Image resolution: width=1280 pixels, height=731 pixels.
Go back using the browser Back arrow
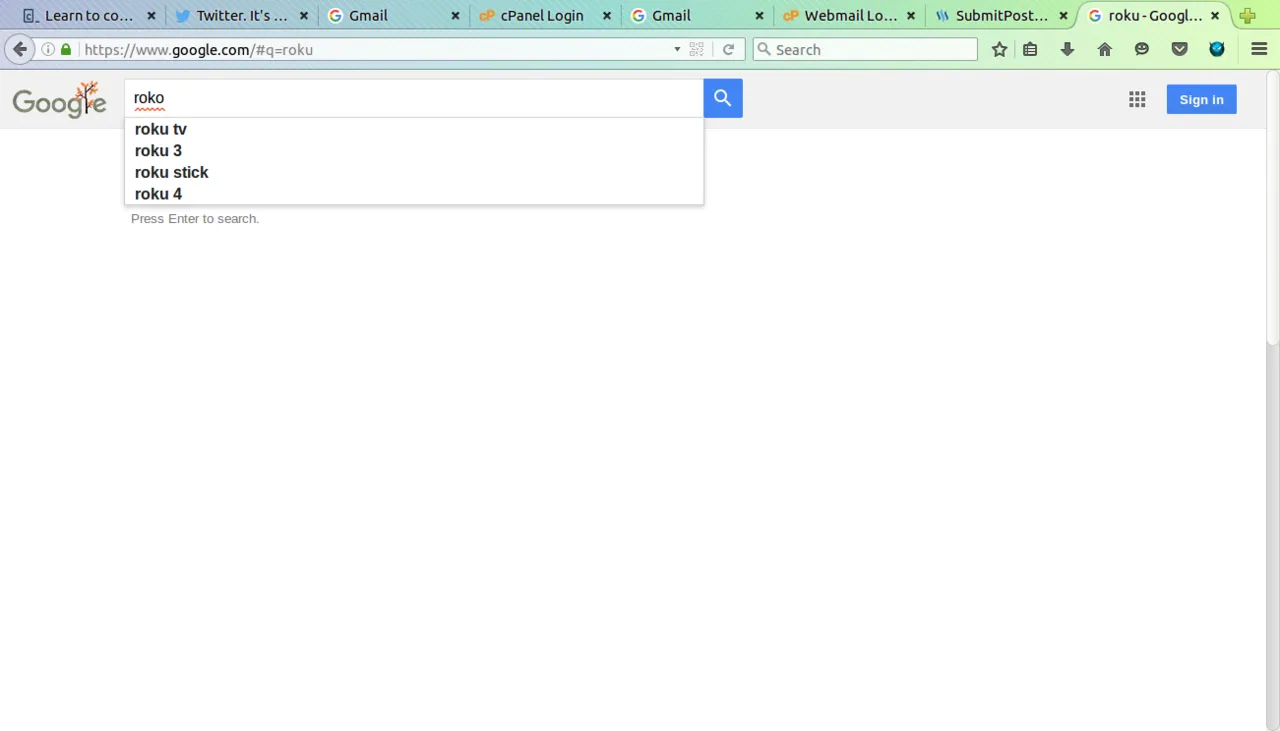(20, 49)
